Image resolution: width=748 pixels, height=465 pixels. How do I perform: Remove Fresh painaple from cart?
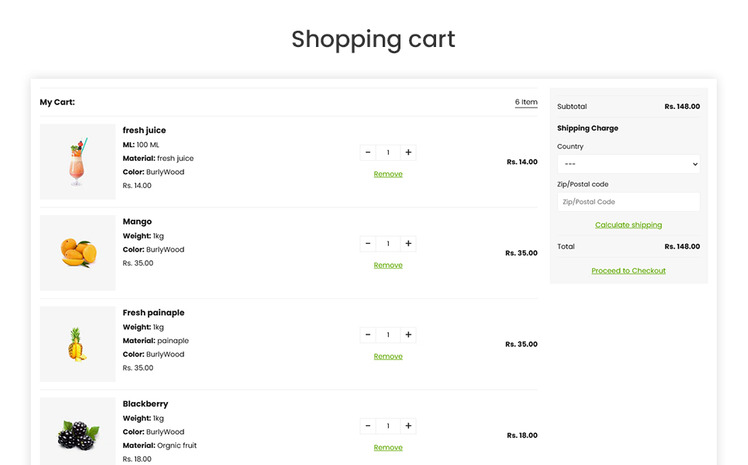(x=388, y=356)
